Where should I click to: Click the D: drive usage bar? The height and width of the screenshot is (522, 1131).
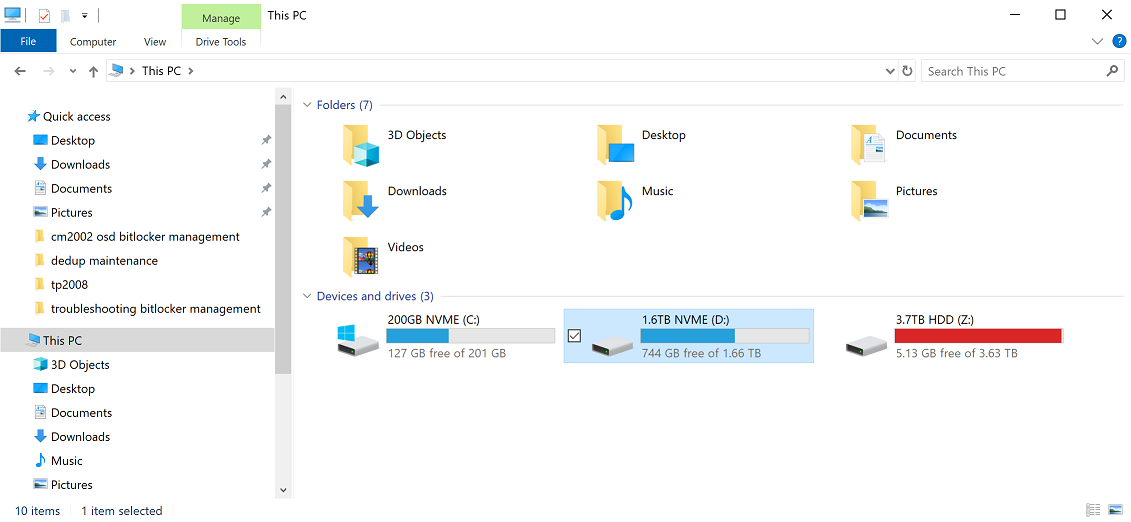(725, 335)
